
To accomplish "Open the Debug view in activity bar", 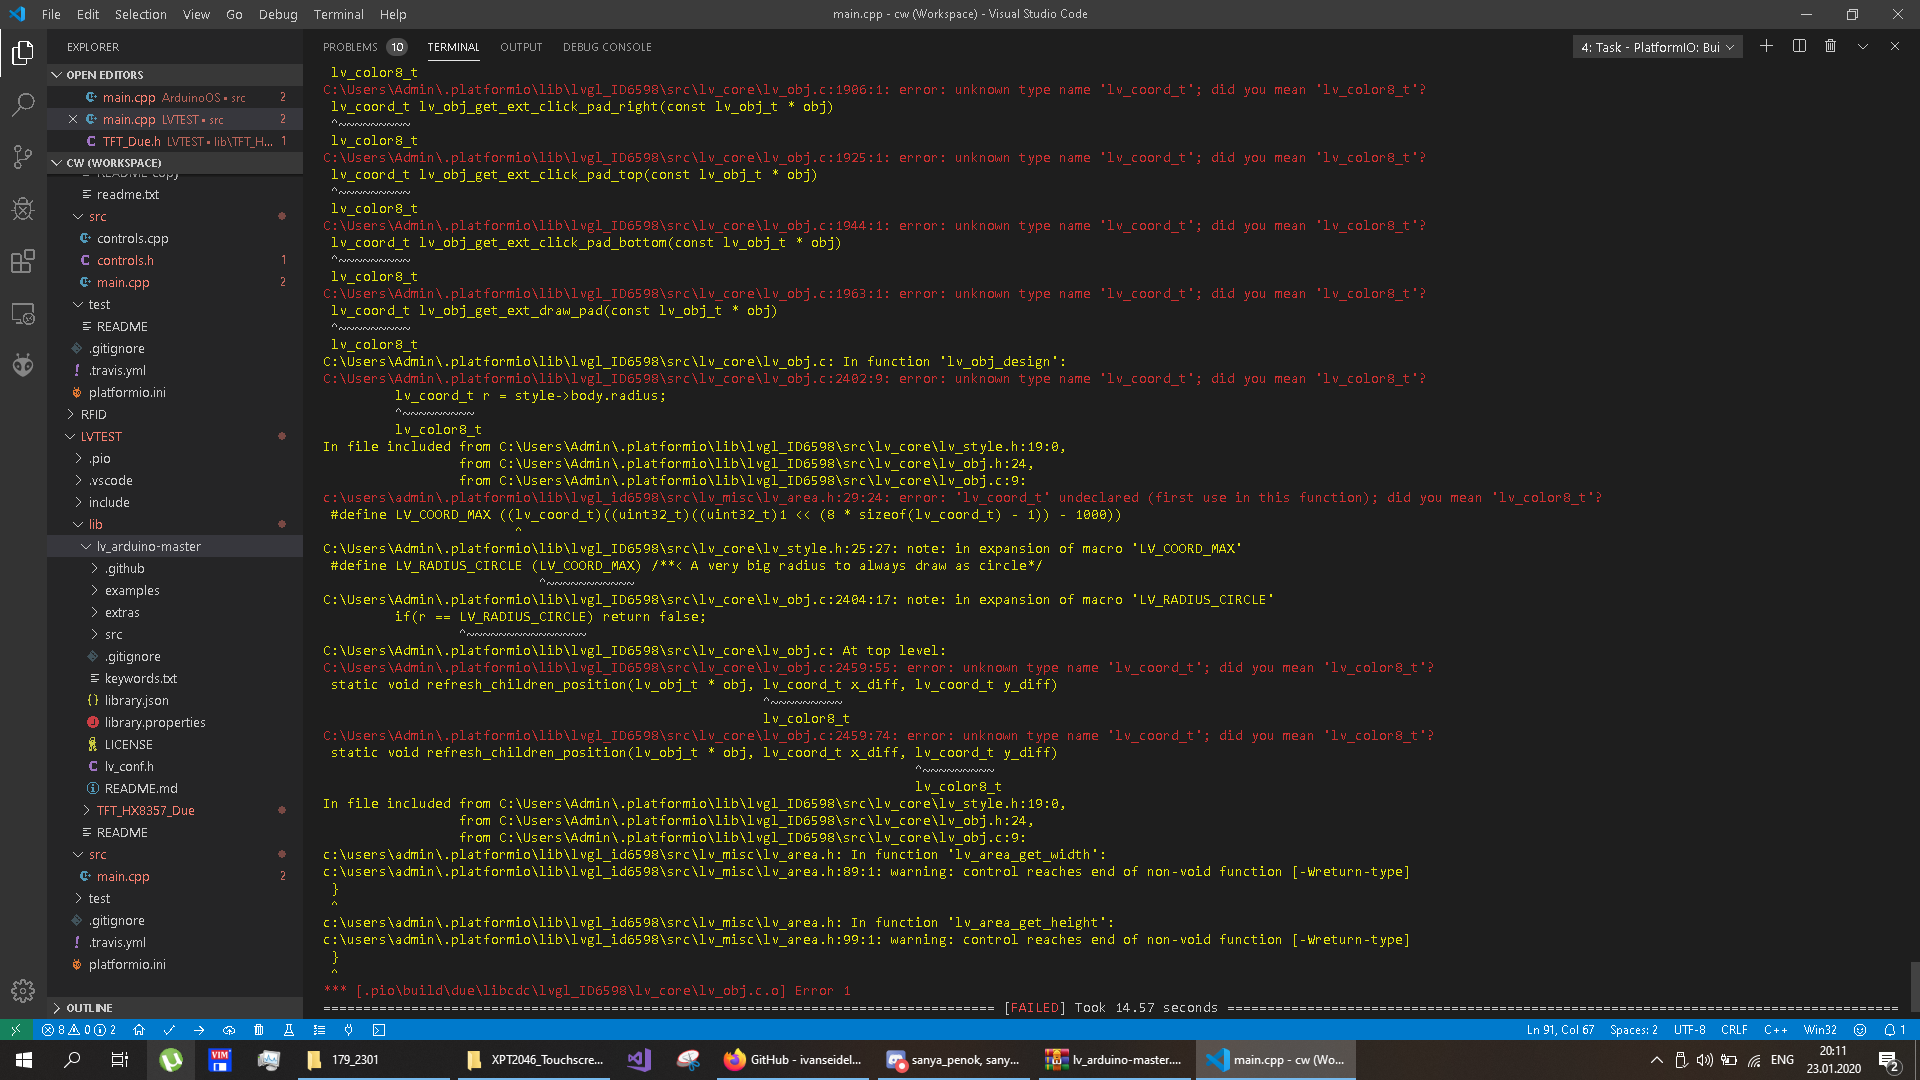I will click(23, 208).
